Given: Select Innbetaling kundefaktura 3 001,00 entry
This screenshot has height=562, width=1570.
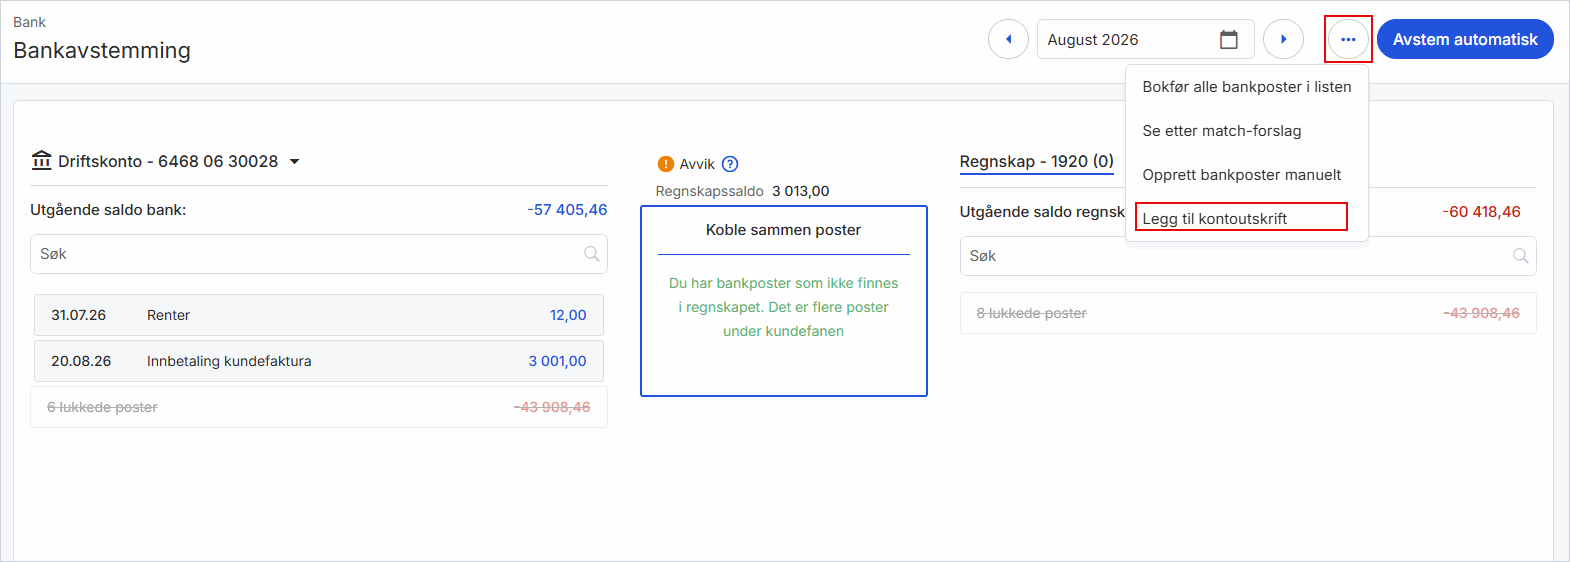Looking at the screenshot, I should 319,361.
